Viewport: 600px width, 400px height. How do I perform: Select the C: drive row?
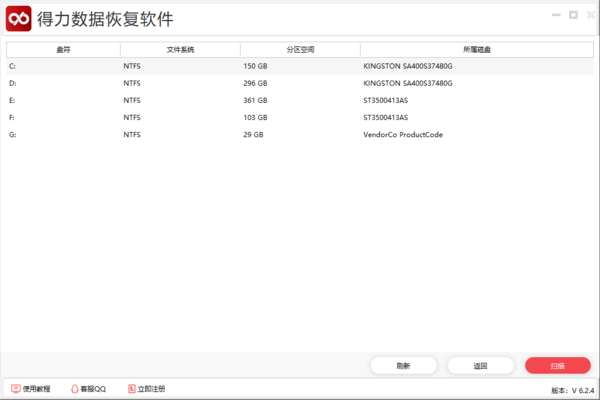tap(300, 66)
